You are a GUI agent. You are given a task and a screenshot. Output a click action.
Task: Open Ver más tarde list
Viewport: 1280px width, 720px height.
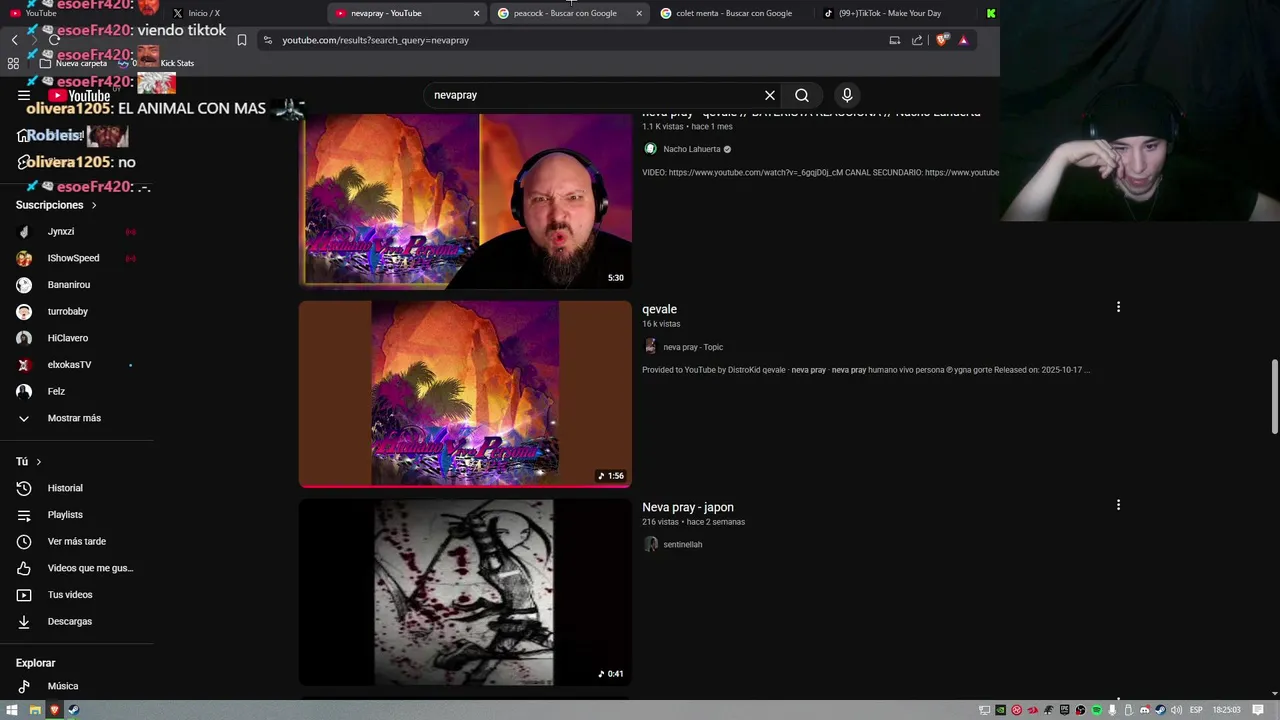pyautogui.click(x=77, y=541)
